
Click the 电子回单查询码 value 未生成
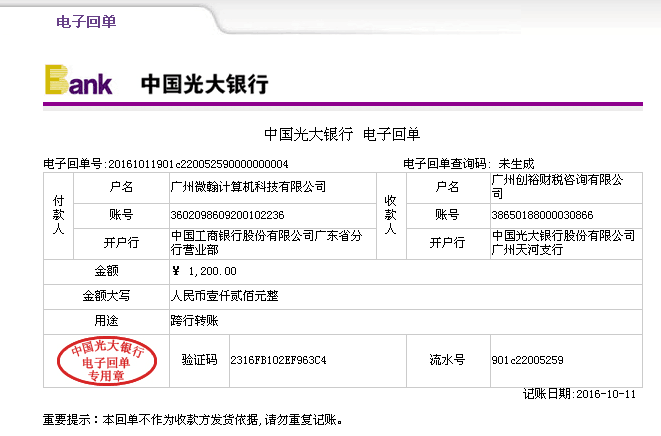tap(516, 164)
